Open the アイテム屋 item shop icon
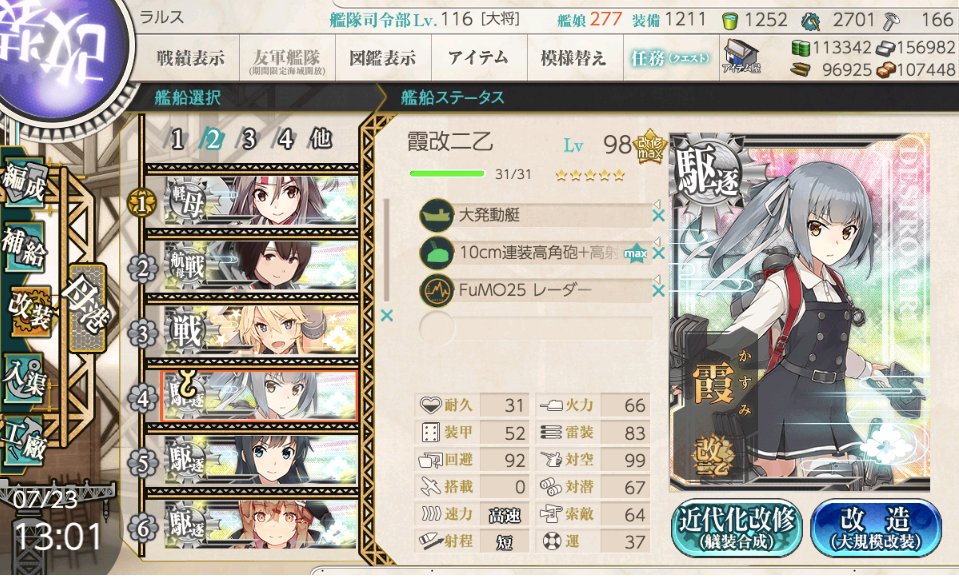The height and width of the screenshot is (579, 959). (x=741, y=56)
